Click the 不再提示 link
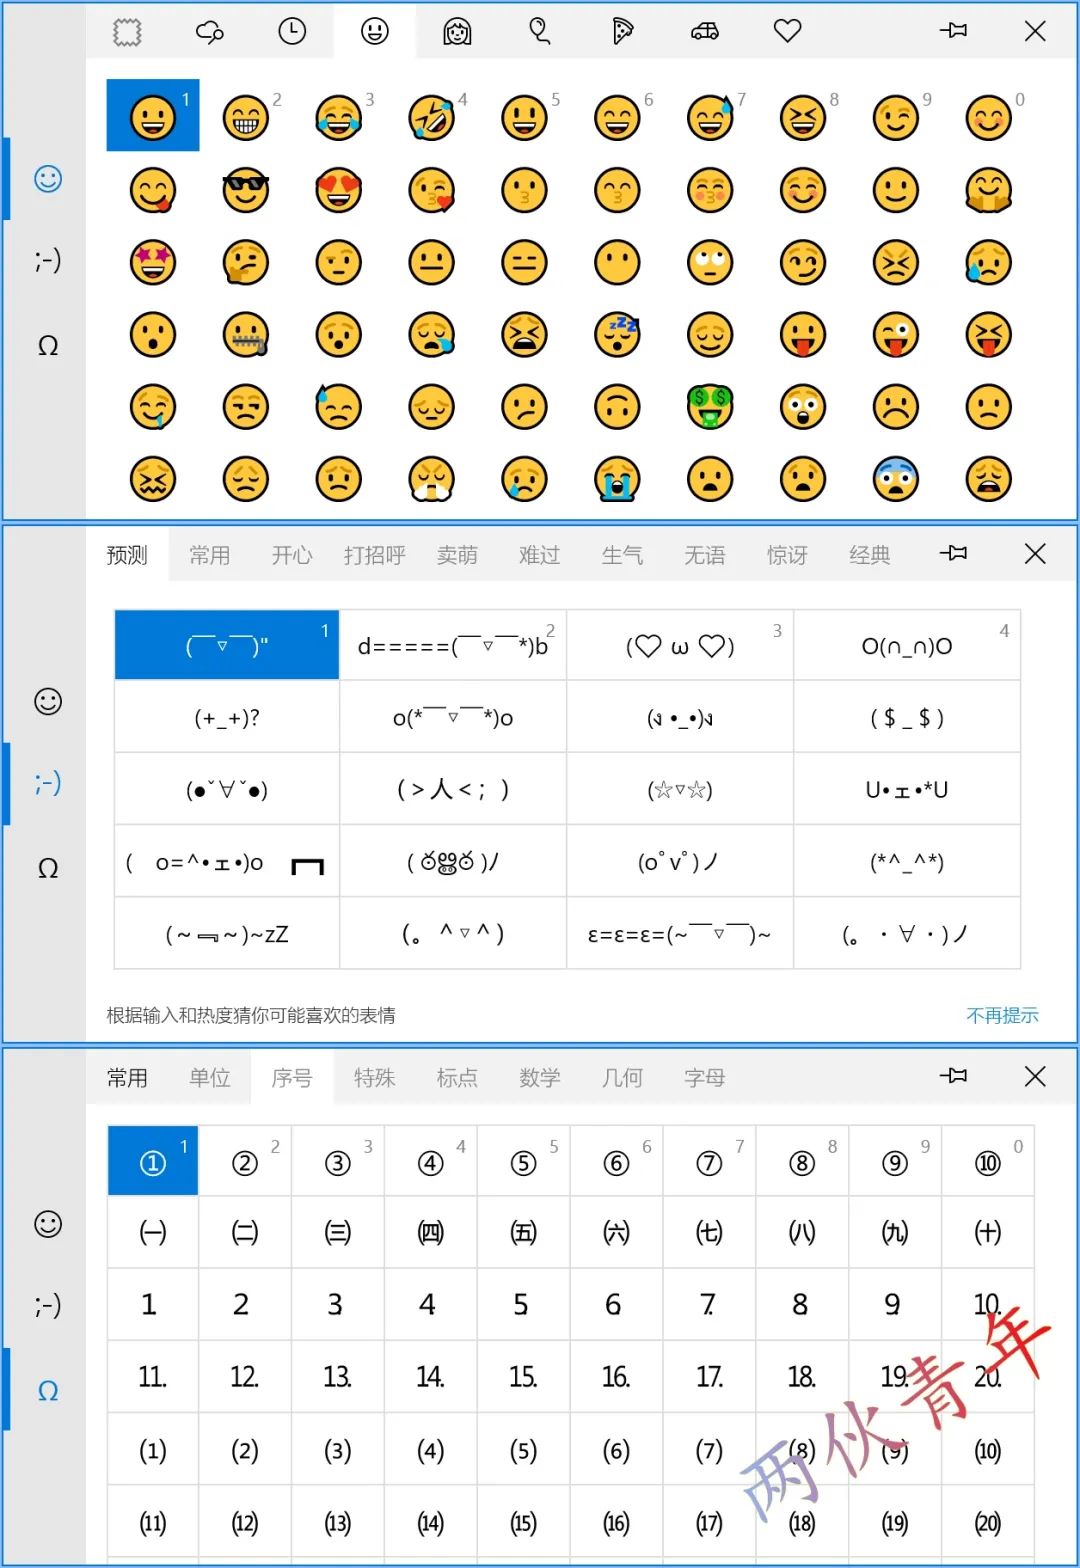Viewport: 1080px width, 1568px height. click(x=1002, y=1015)
